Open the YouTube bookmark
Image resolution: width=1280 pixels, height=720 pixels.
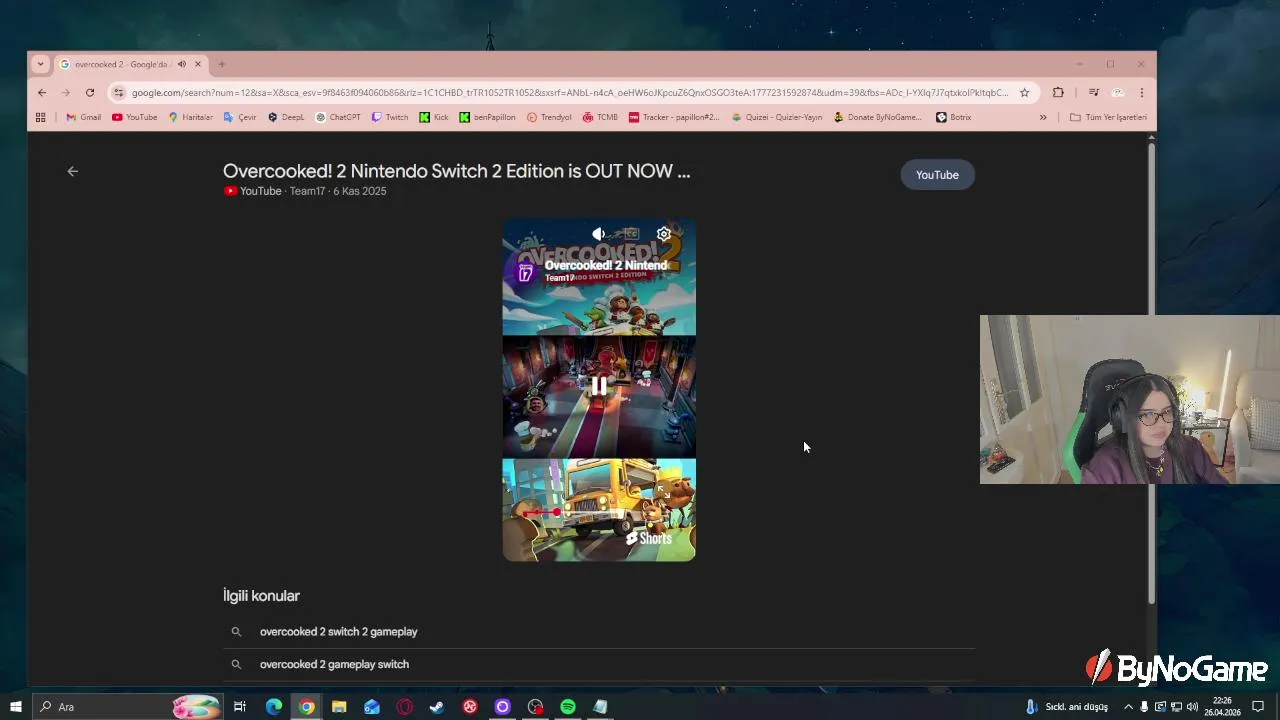coord(134,117)
